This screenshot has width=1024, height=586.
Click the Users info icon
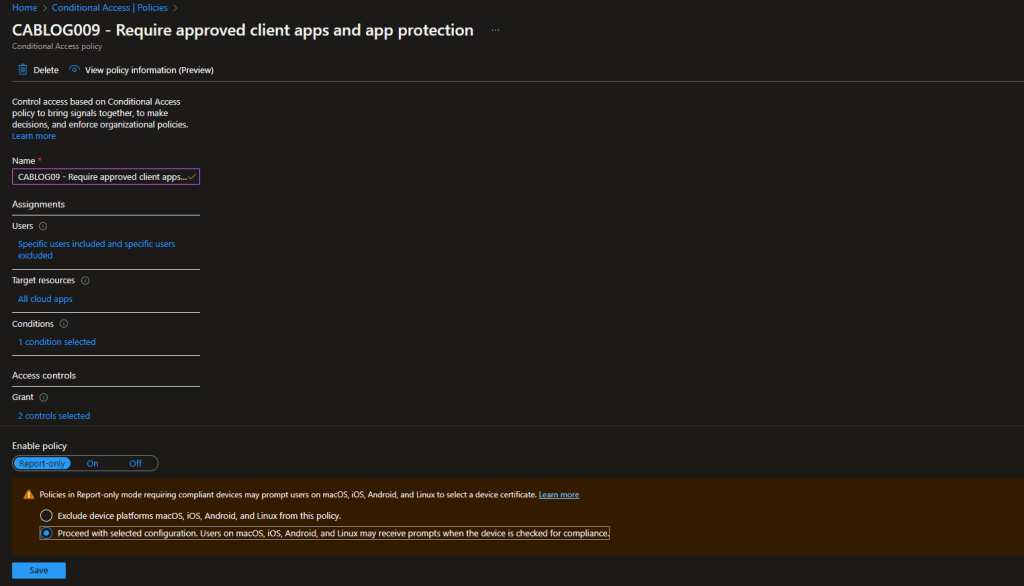click(43, 226)
